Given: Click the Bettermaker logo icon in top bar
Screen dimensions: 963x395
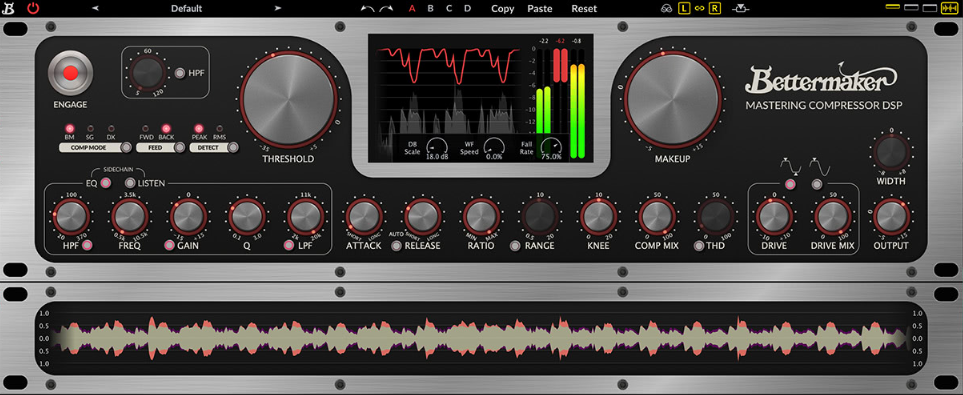Looking at the screenshot, I should (x=7, y=9).
